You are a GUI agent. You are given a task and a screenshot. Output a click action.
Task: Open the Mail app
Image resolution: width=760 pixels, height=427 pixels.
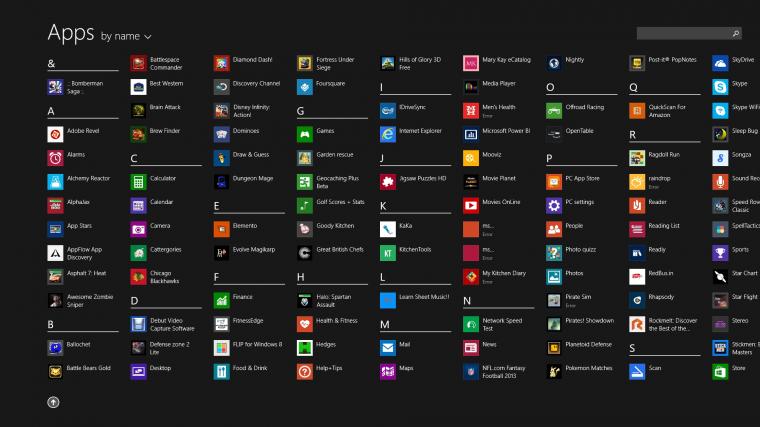[x=388, y=348]
